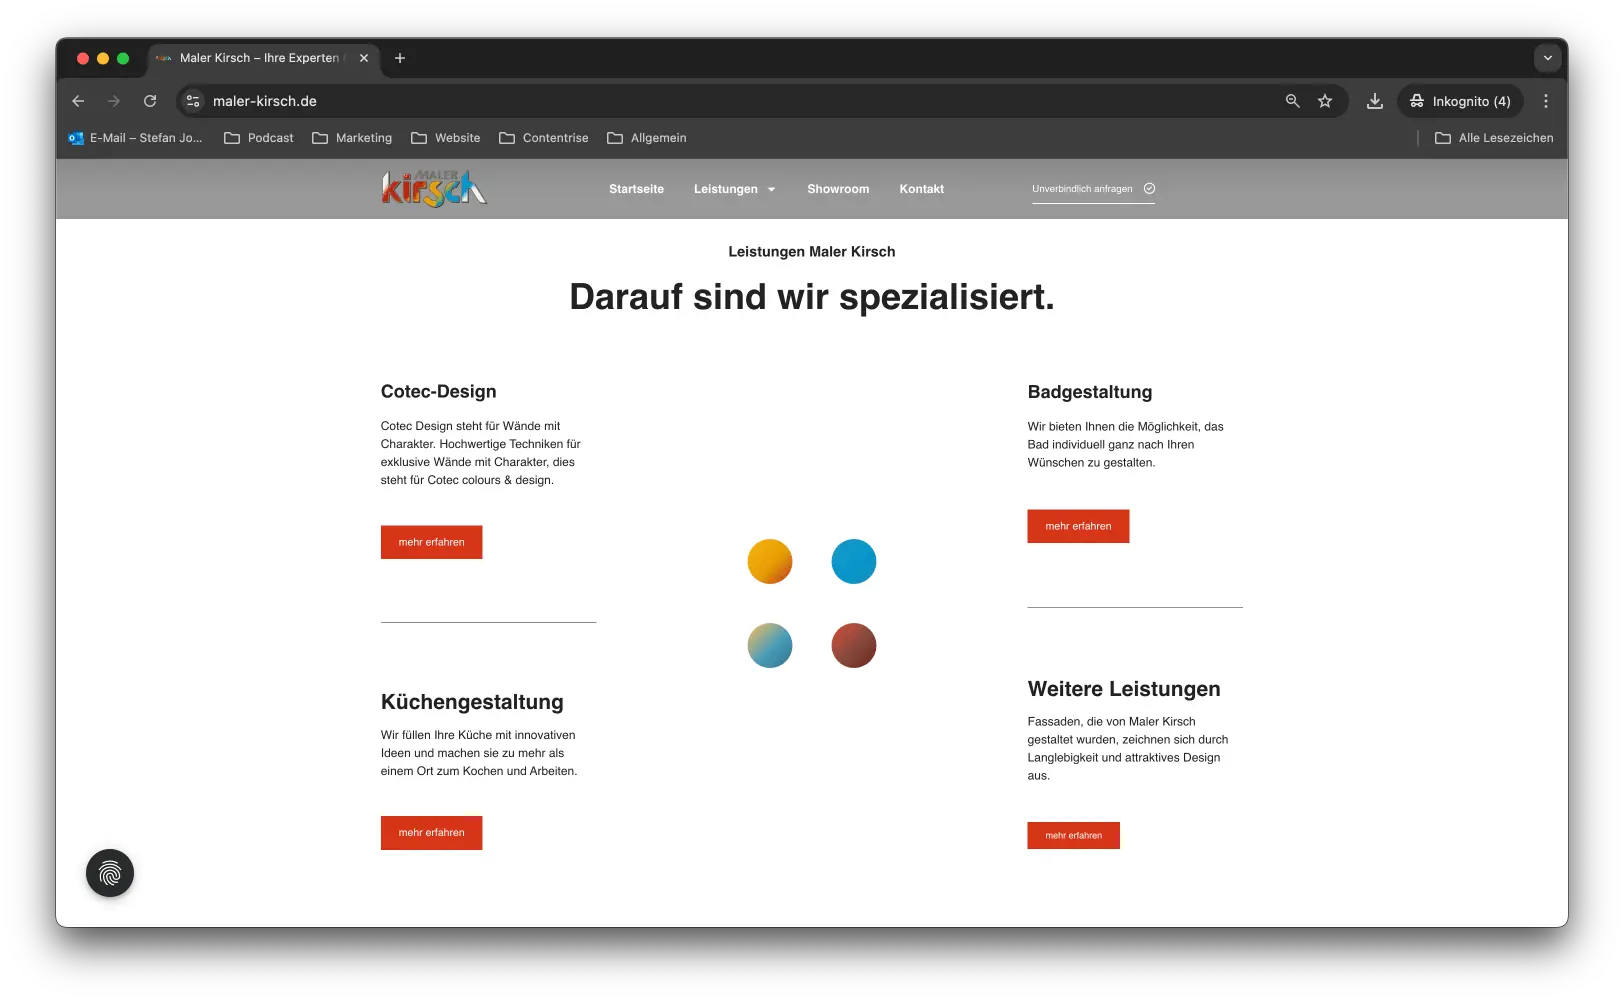Viewport: 1624px width, 1001px height.
Task: Expand the Leistungen navigation dropdown
Action: (734, 189)
